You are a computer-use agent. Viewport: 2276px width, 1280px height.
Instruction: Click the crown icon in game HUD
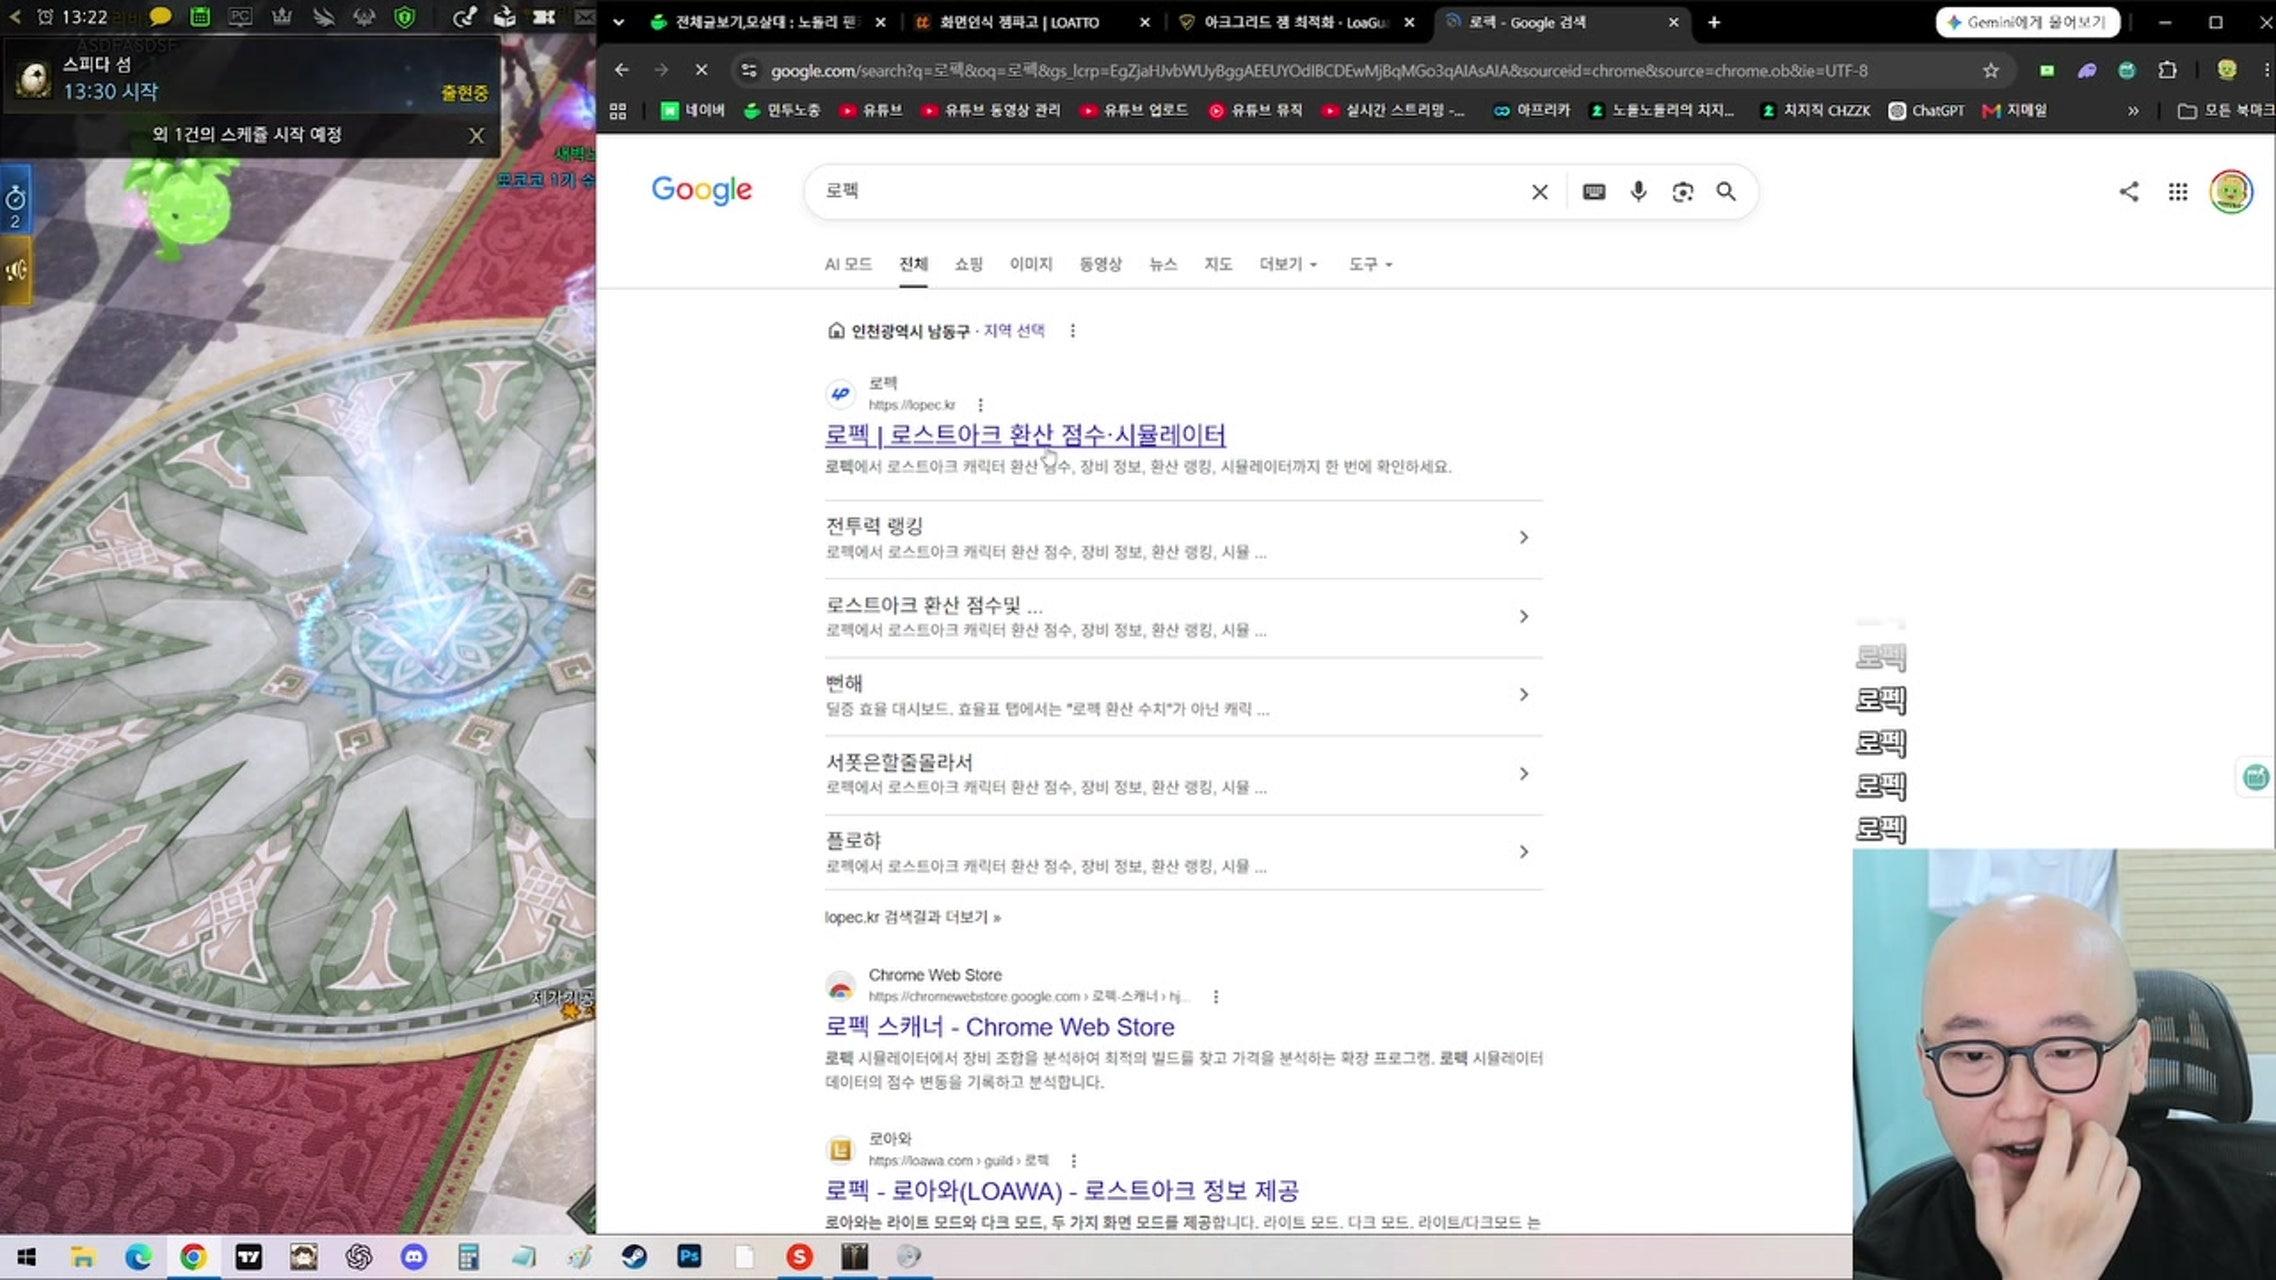282,17
